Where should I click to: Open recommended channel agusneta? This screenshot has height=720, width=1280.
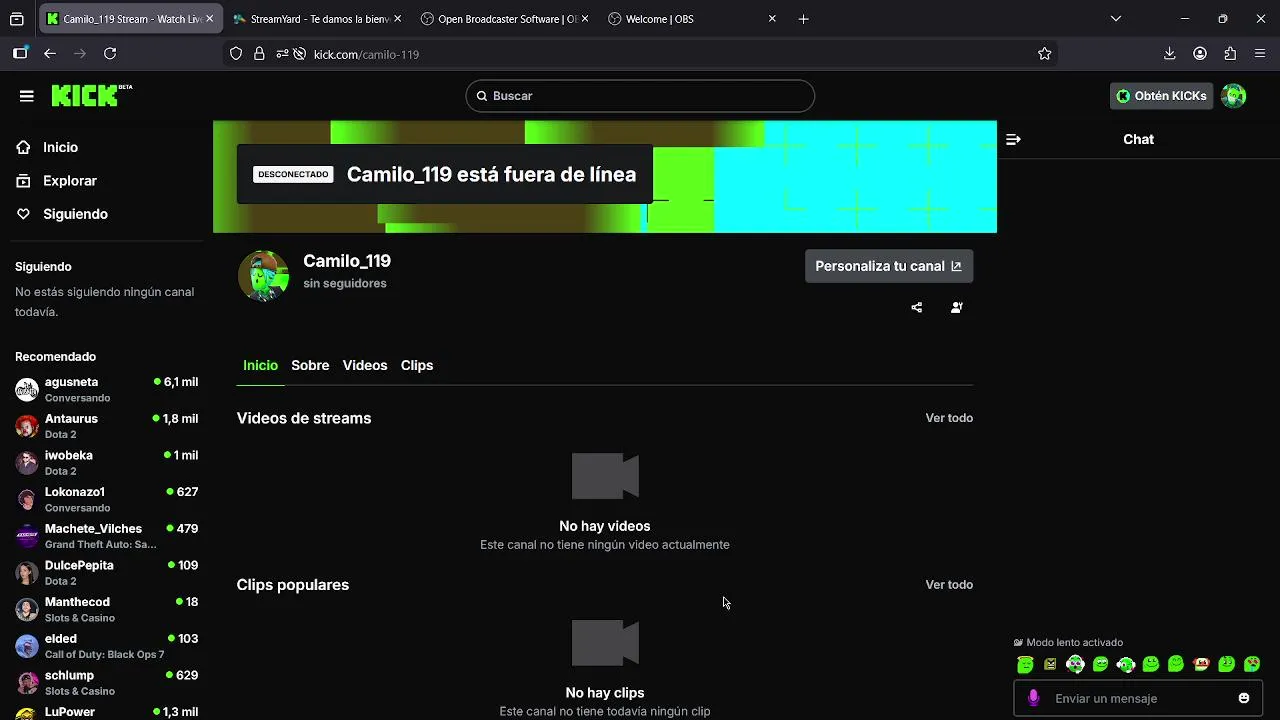(105, 389)
